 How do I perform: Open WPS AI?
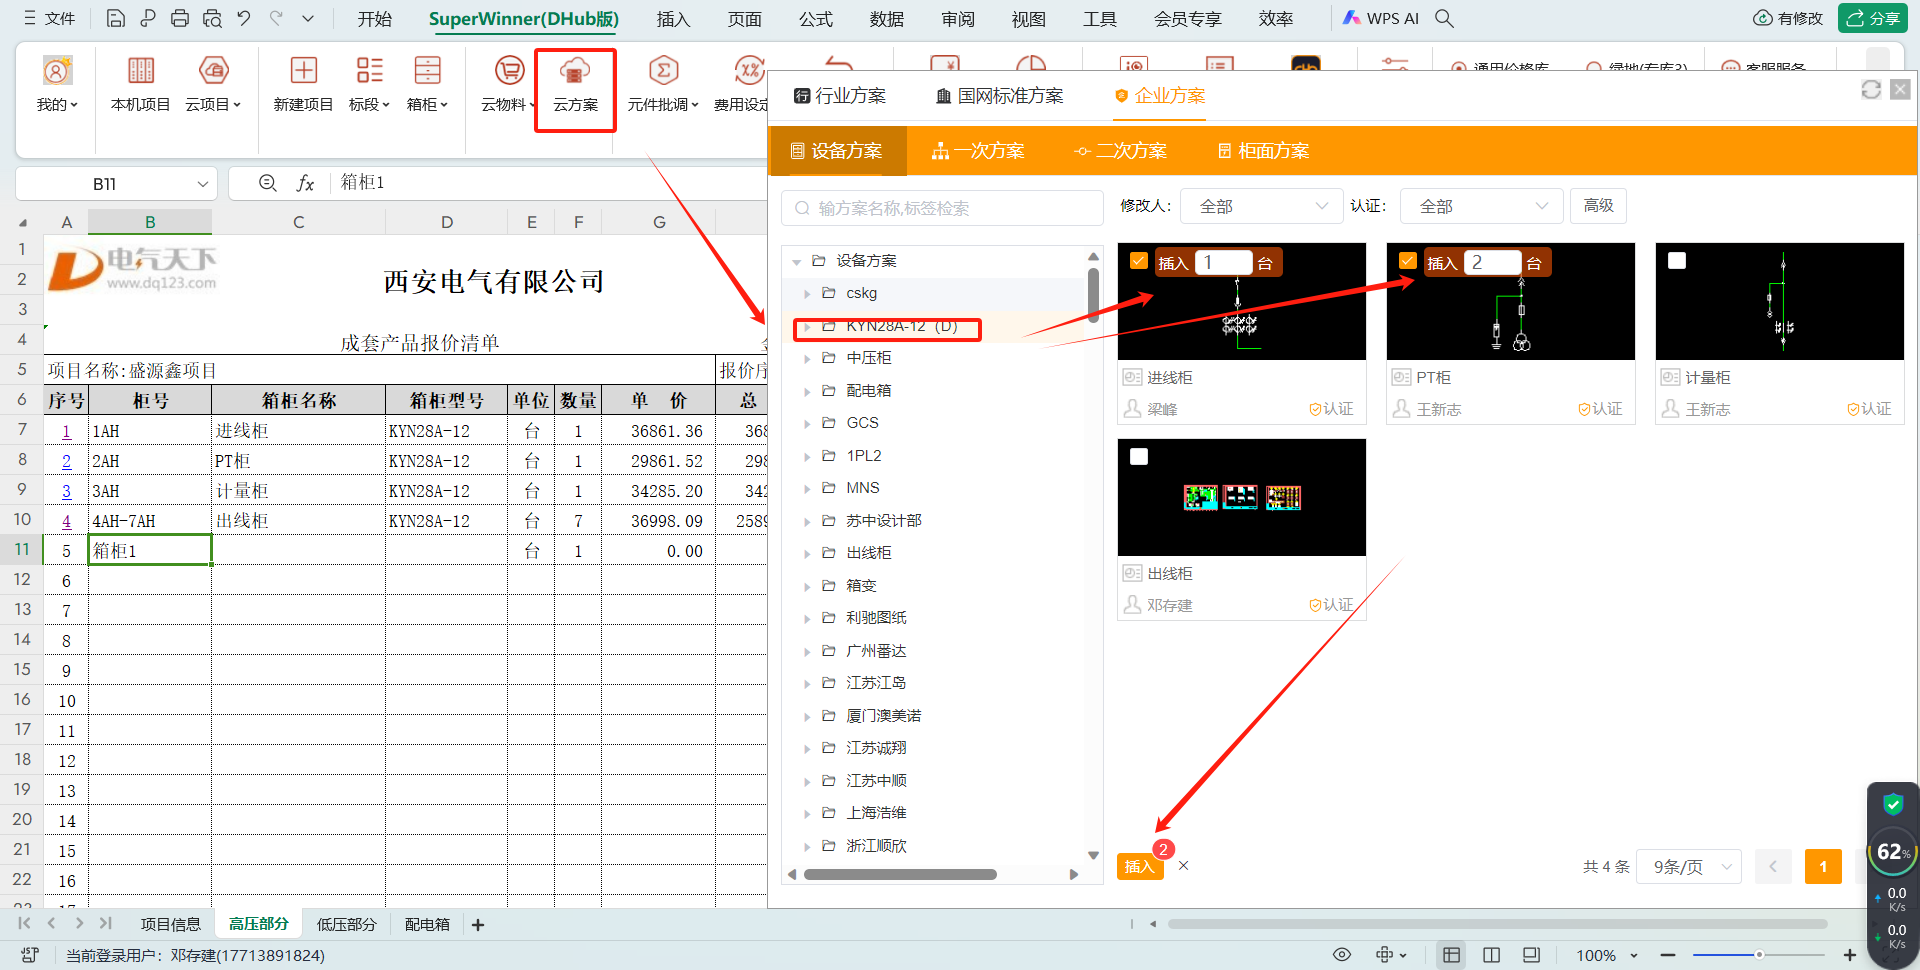point(1381,18)
